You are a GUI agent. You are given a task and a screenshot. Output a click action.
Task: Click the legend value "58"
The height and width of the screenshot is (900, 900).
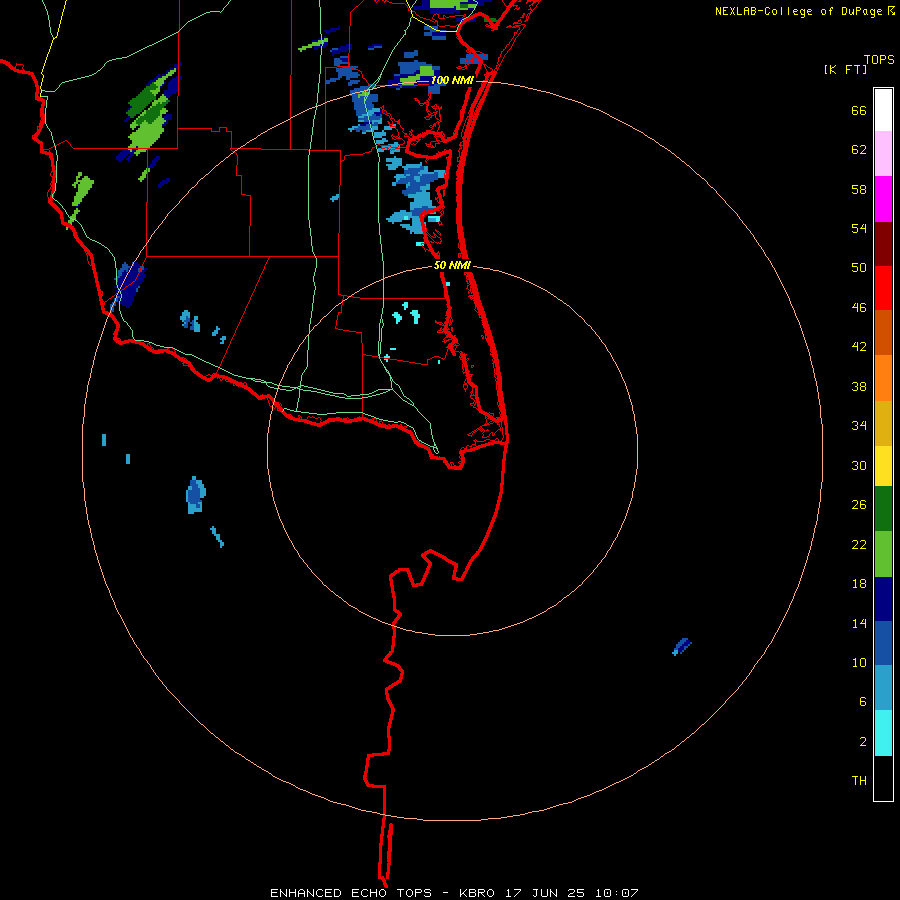coord(859,189)
